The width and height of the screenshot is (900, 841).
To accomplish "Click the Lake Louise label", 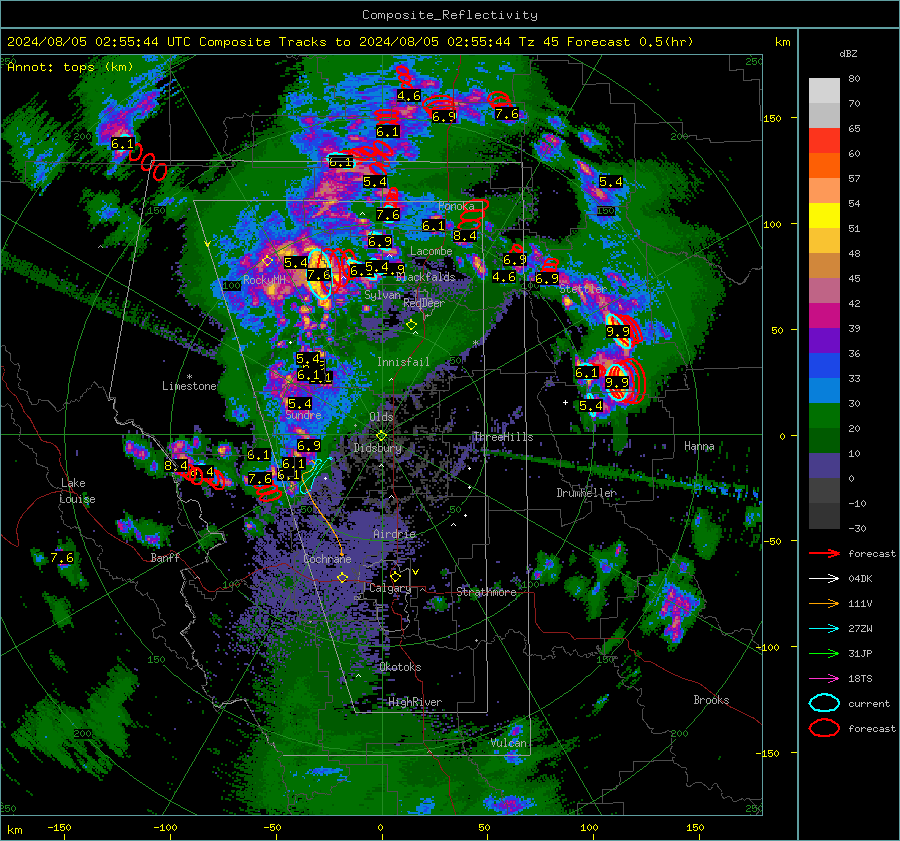I will [77, 491].
